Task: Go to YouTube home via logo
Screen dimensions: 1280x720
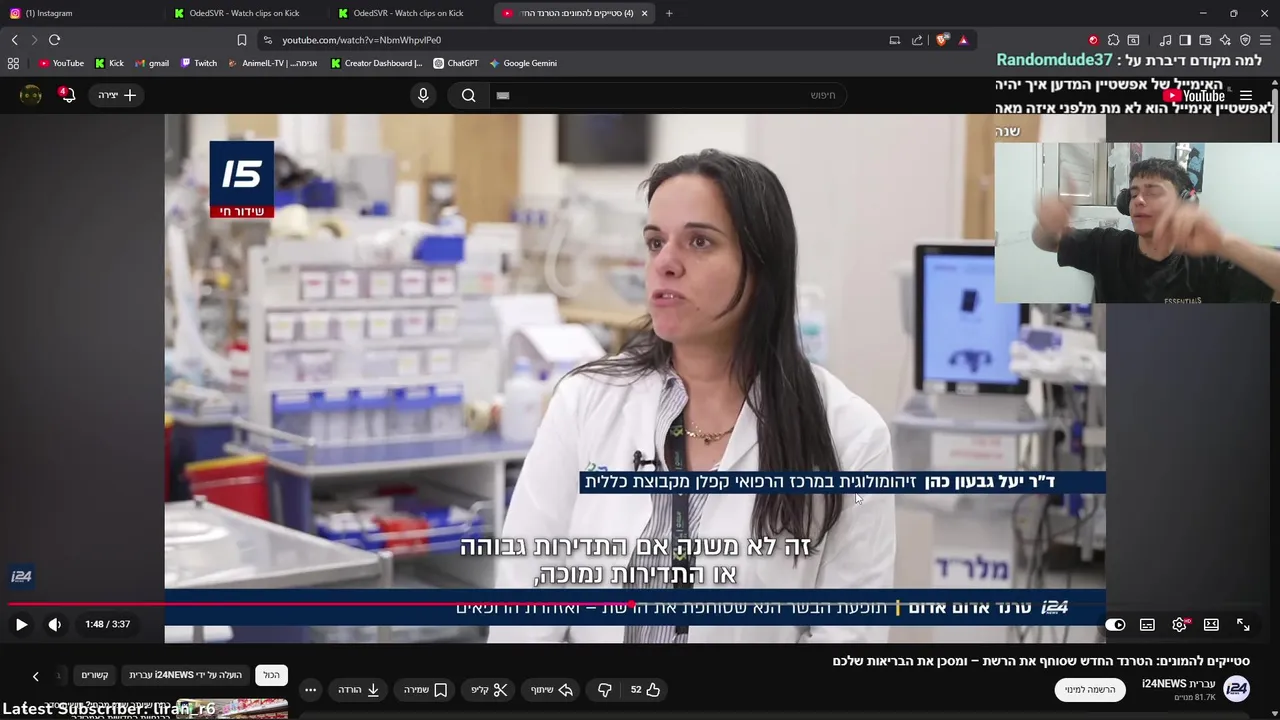Action: [x=1194, y=96]
